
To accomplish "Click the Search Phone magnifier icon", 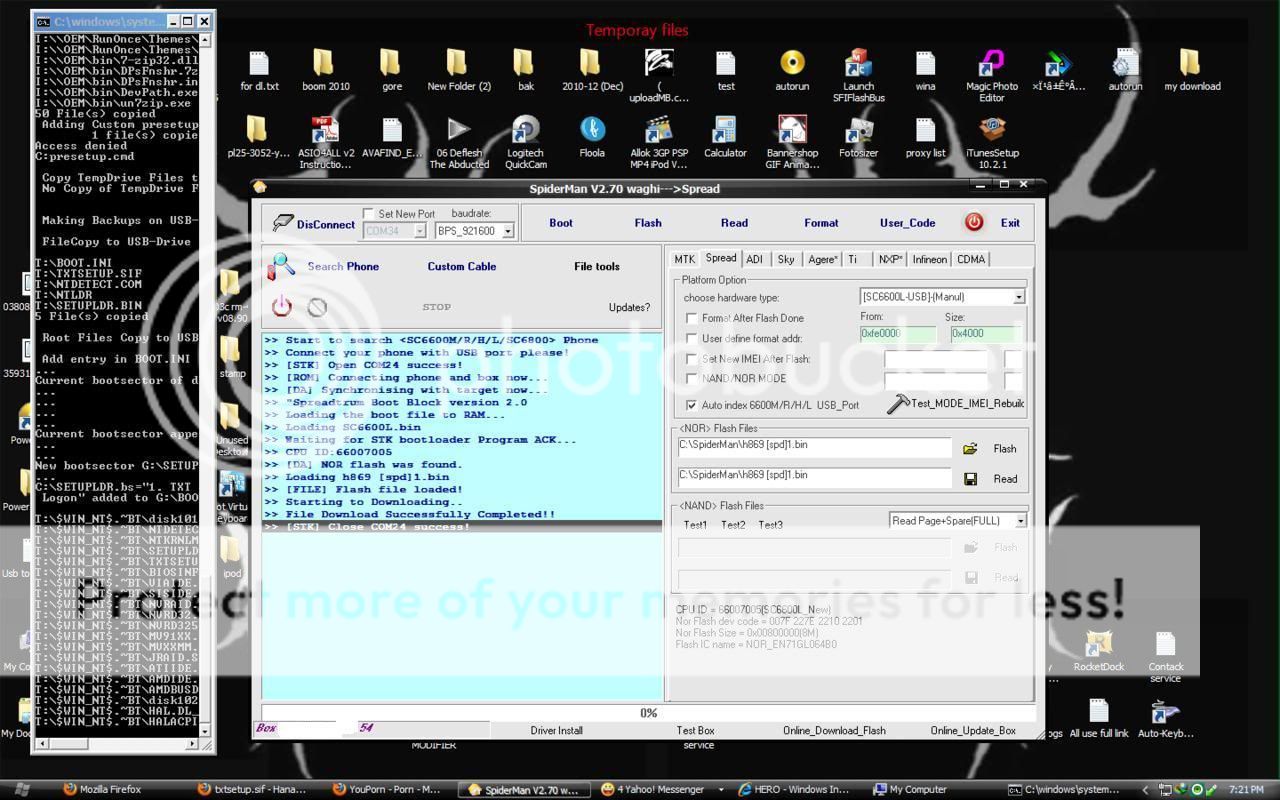I will [x=282, y=265].
